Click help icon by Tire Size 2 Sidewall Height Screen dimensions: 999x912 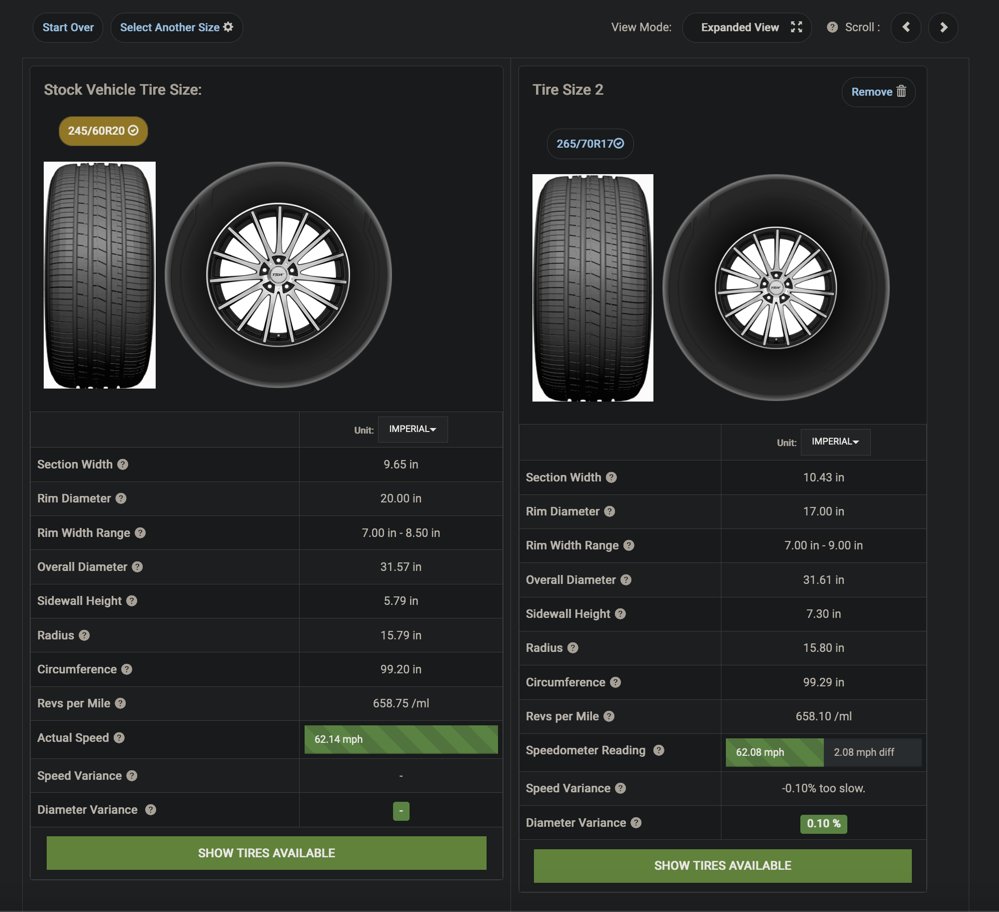click(621, 614)
